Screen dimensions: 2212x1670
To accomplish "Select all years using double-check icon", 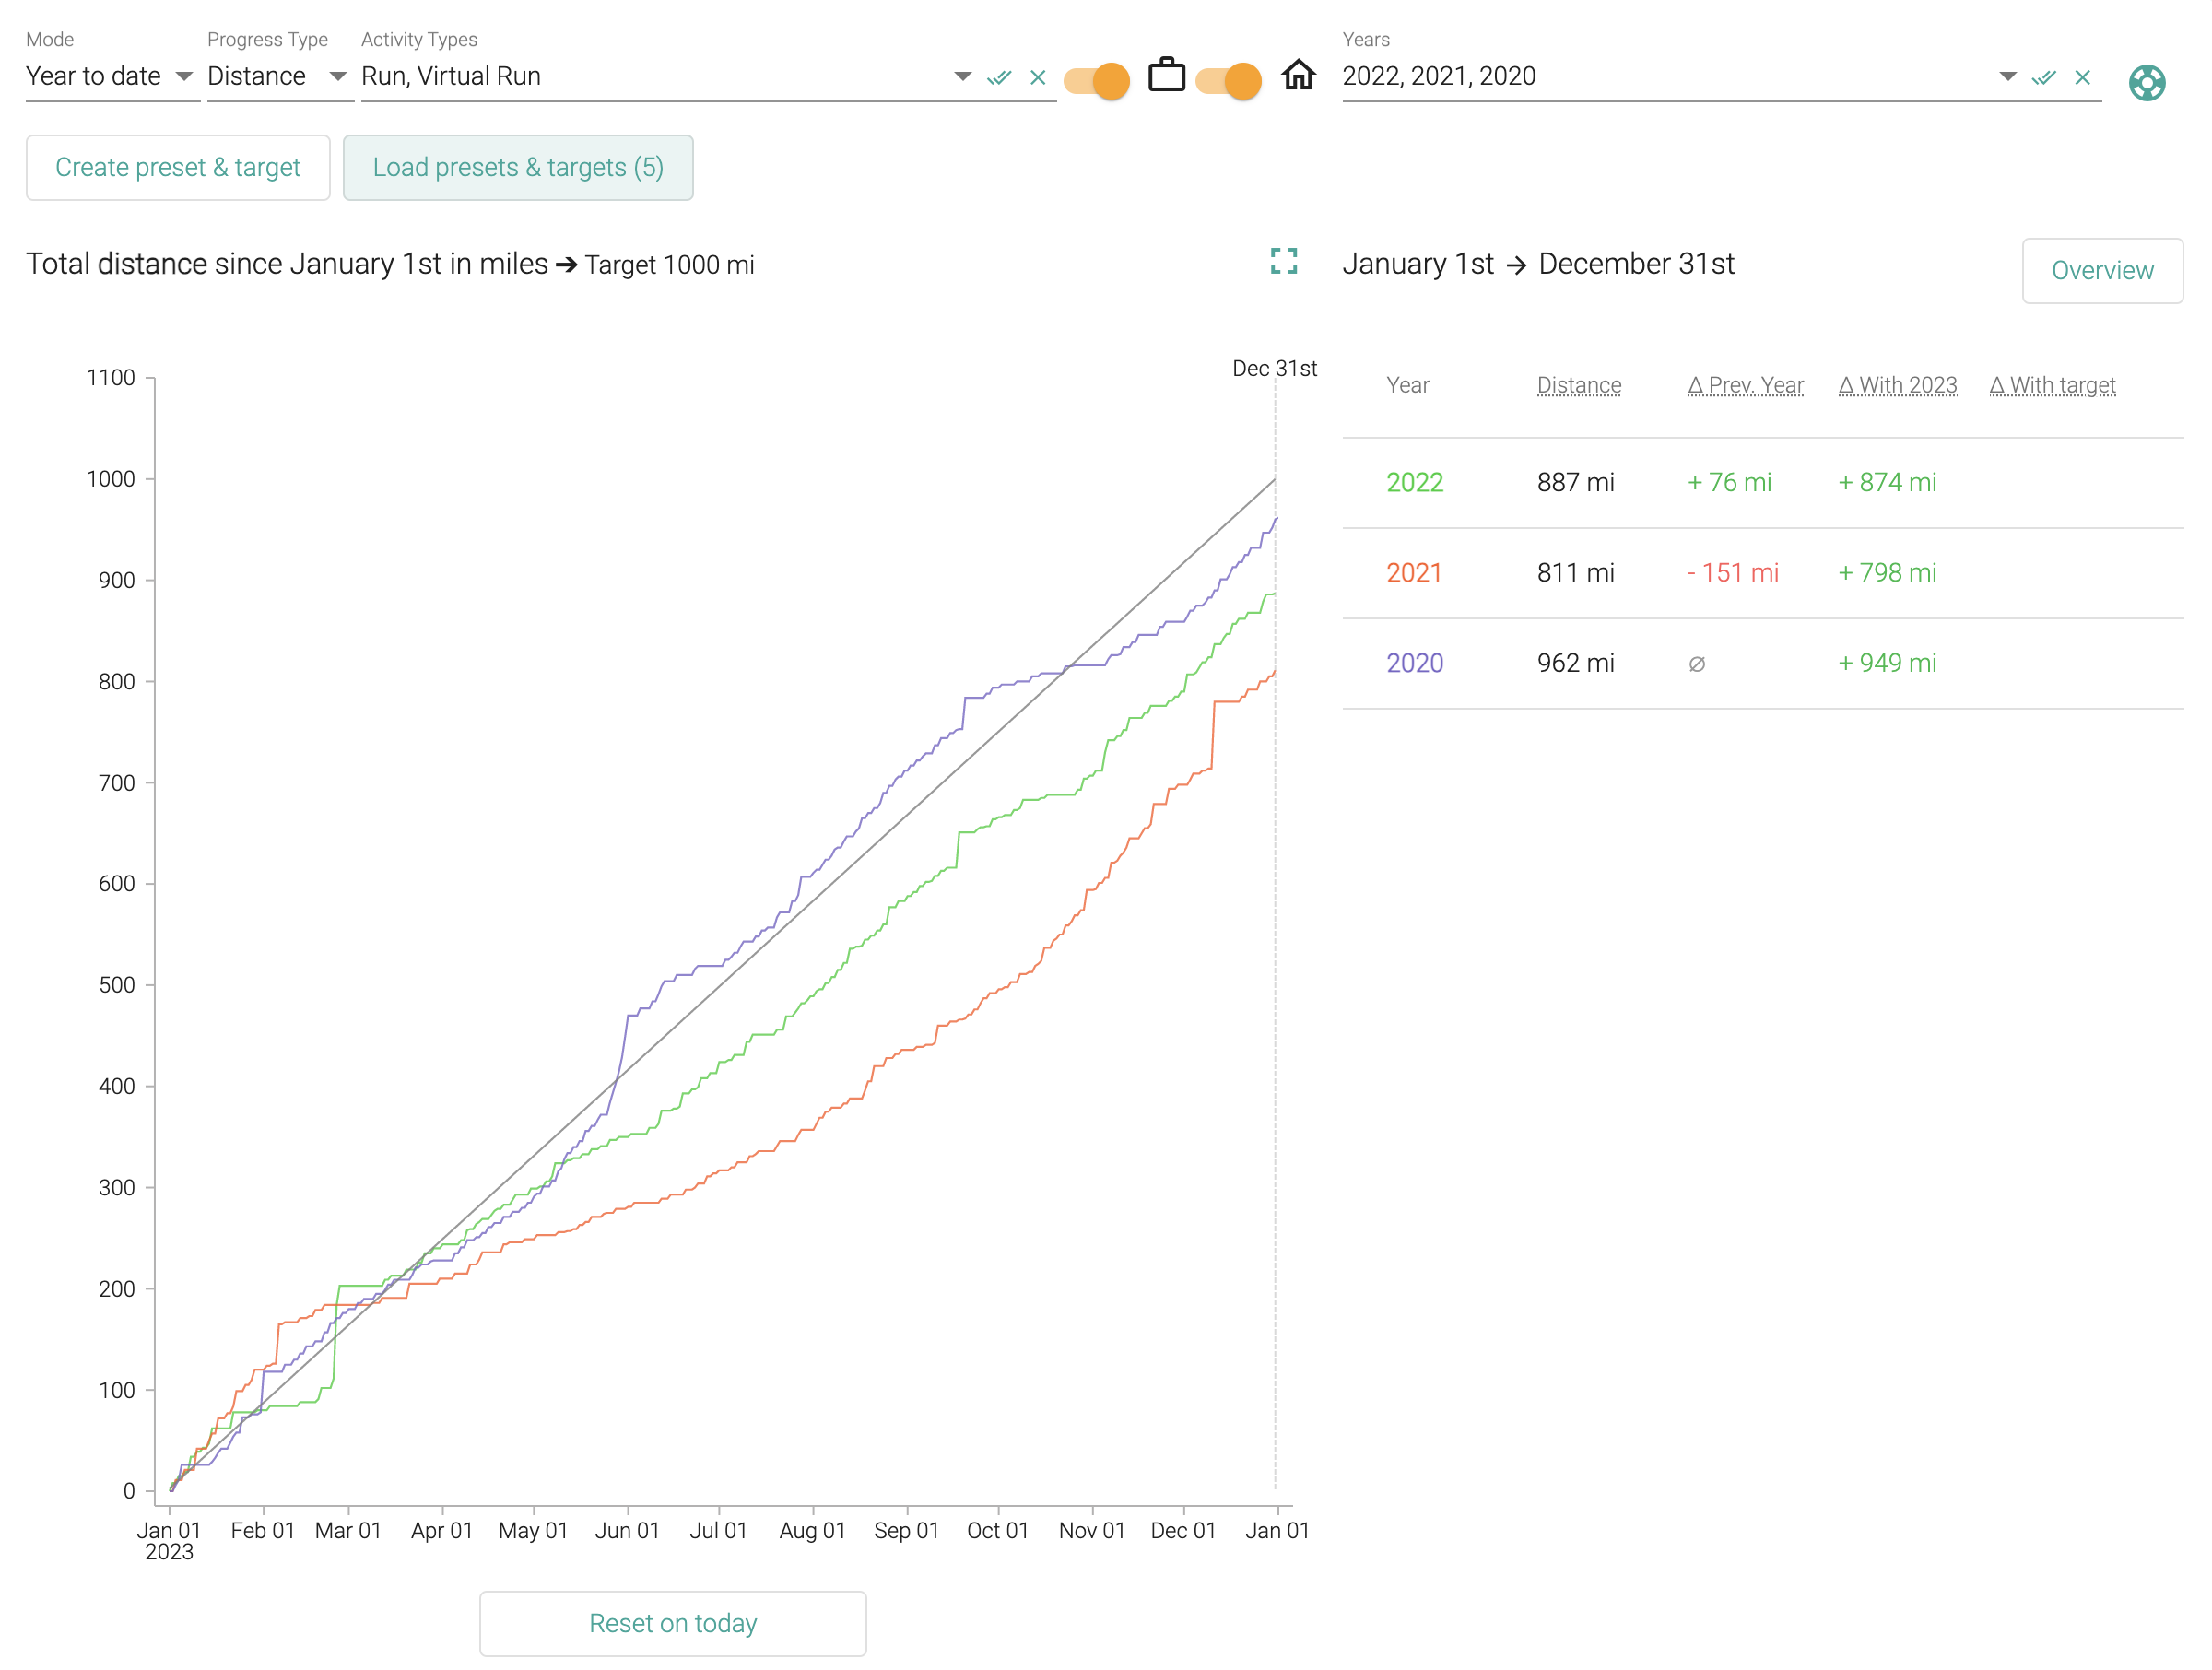I will (2043, 77).
